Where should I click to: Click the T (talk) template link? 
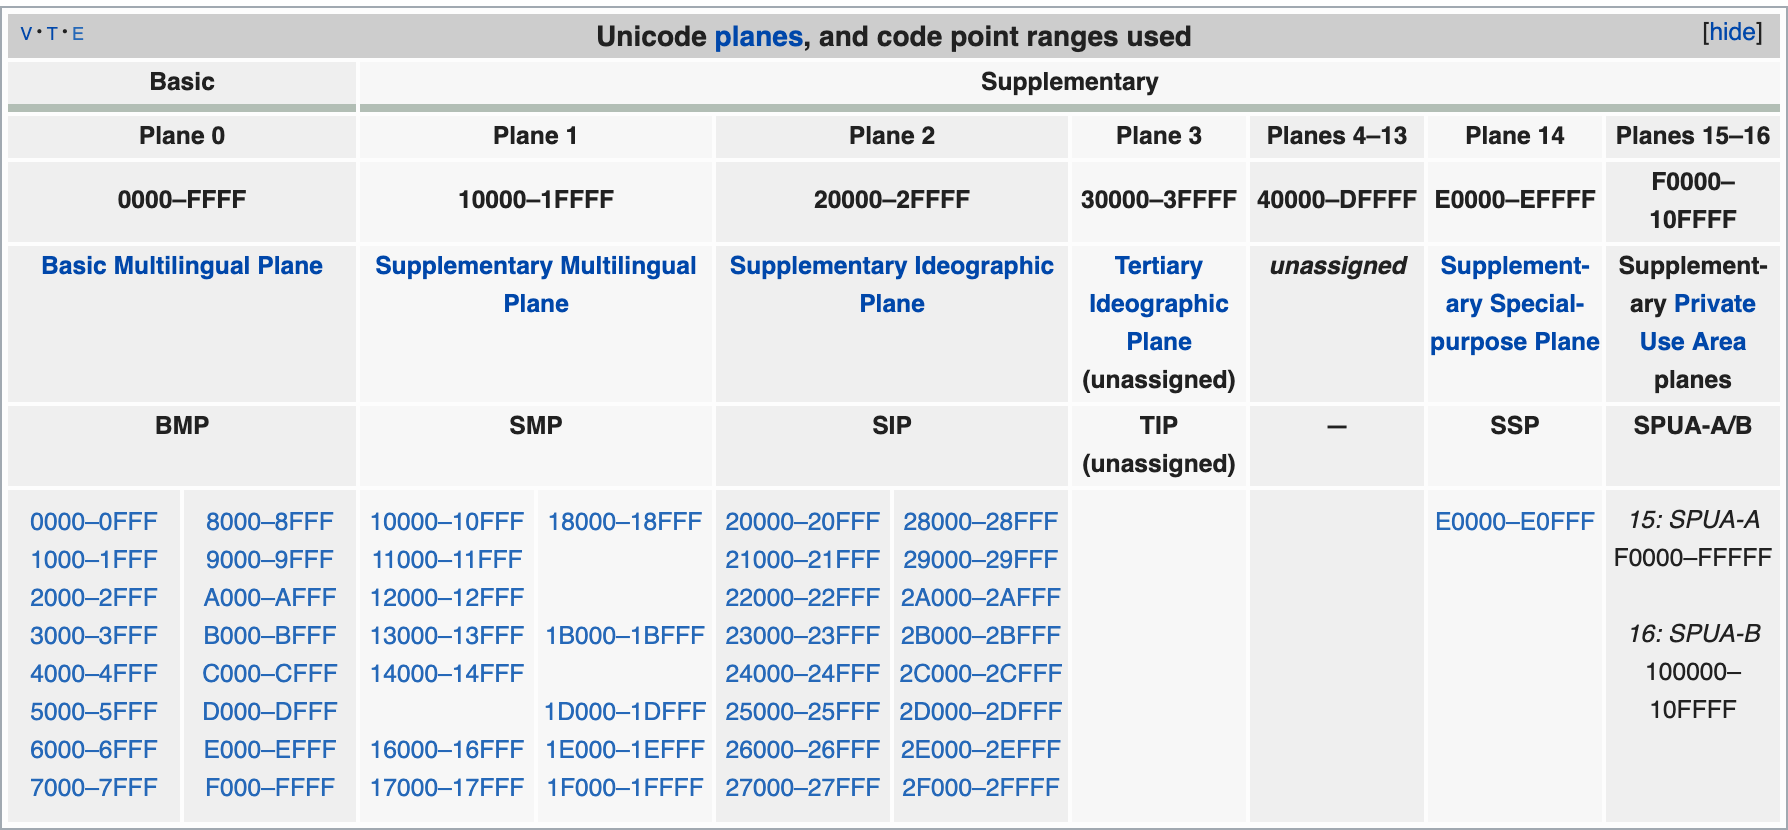[x=52, y=34]
